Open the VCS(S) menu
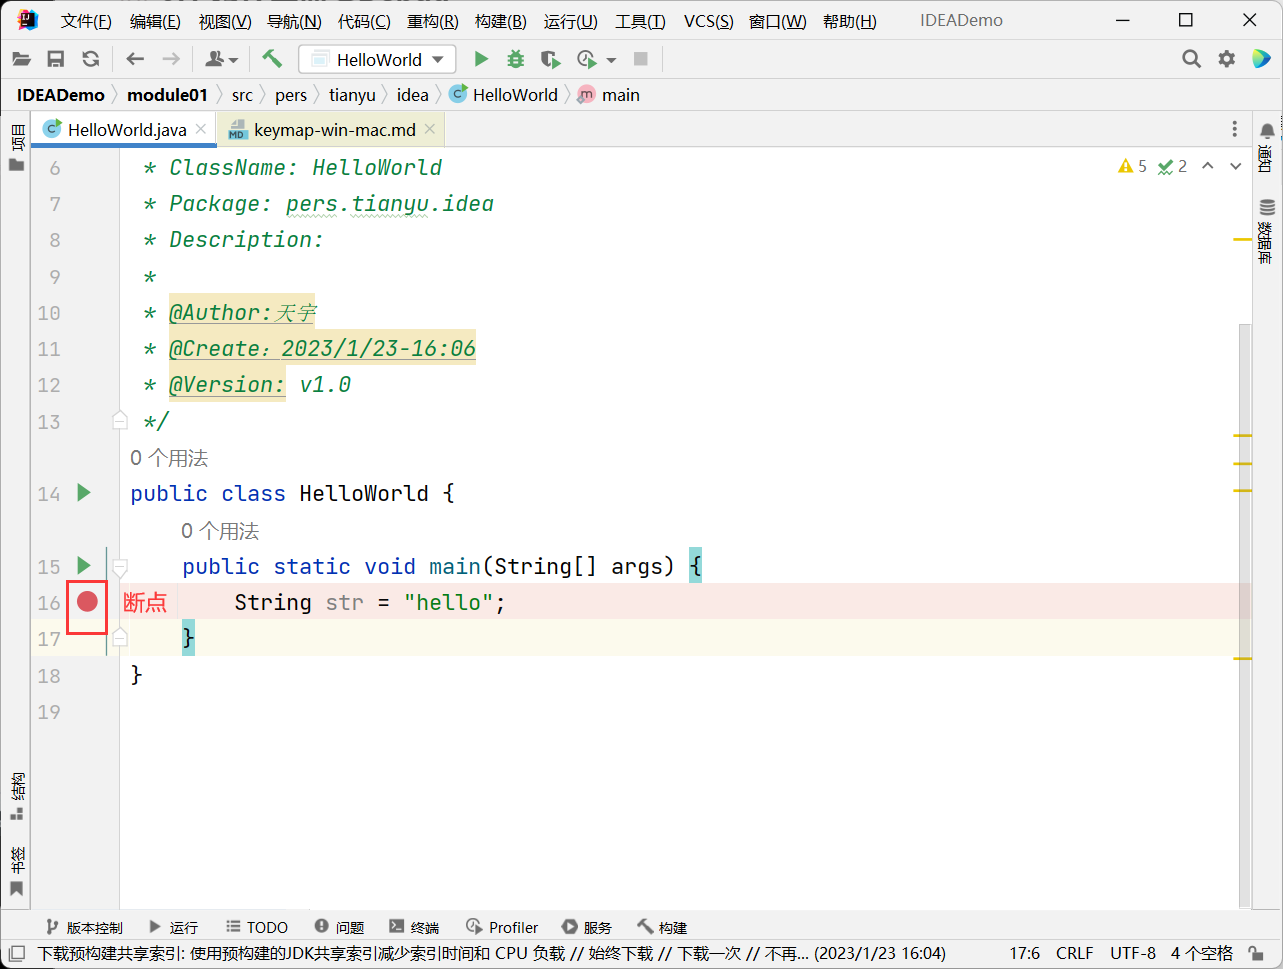Viewport: 1283px width, 969px height. coord(708,21)
